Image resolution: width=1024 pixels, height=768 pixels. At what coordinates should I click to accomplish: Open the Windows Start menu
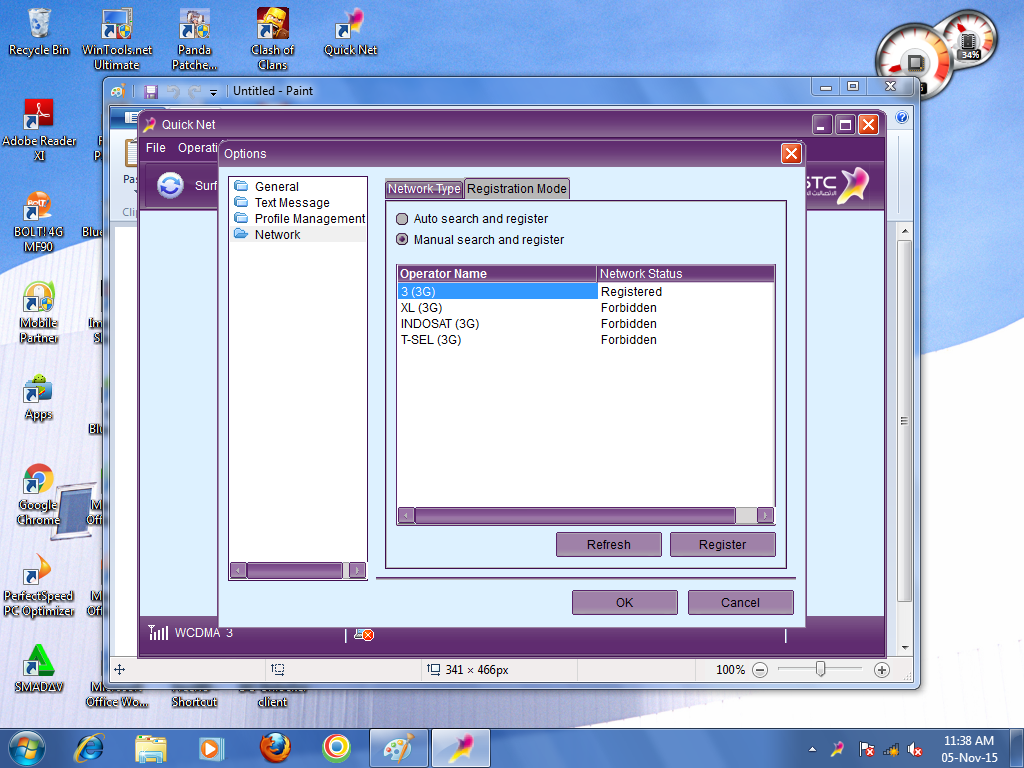pyautogui.click(x=26, y=748)
